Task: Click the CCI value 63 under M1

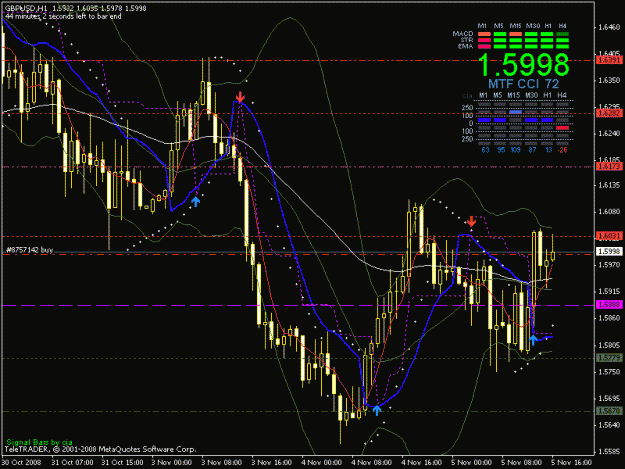Action: click(485, 150)
